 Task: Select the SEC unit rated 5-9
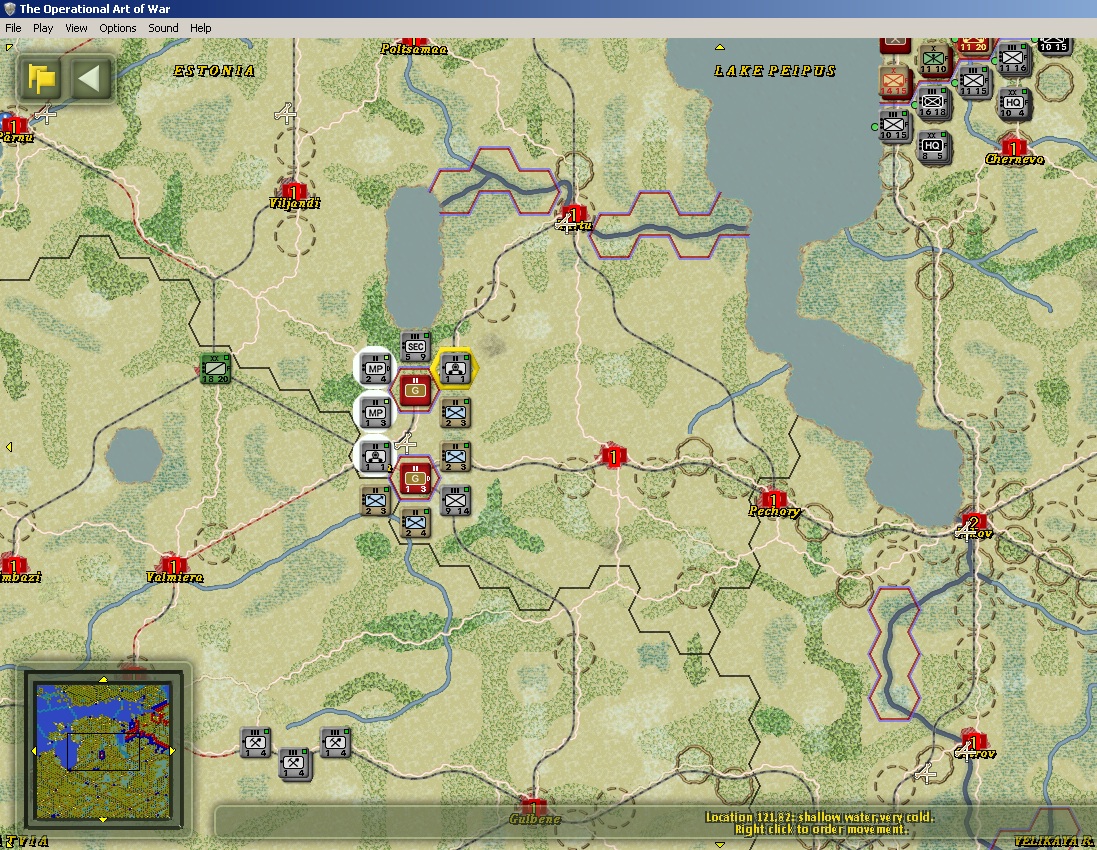(416, 347)
